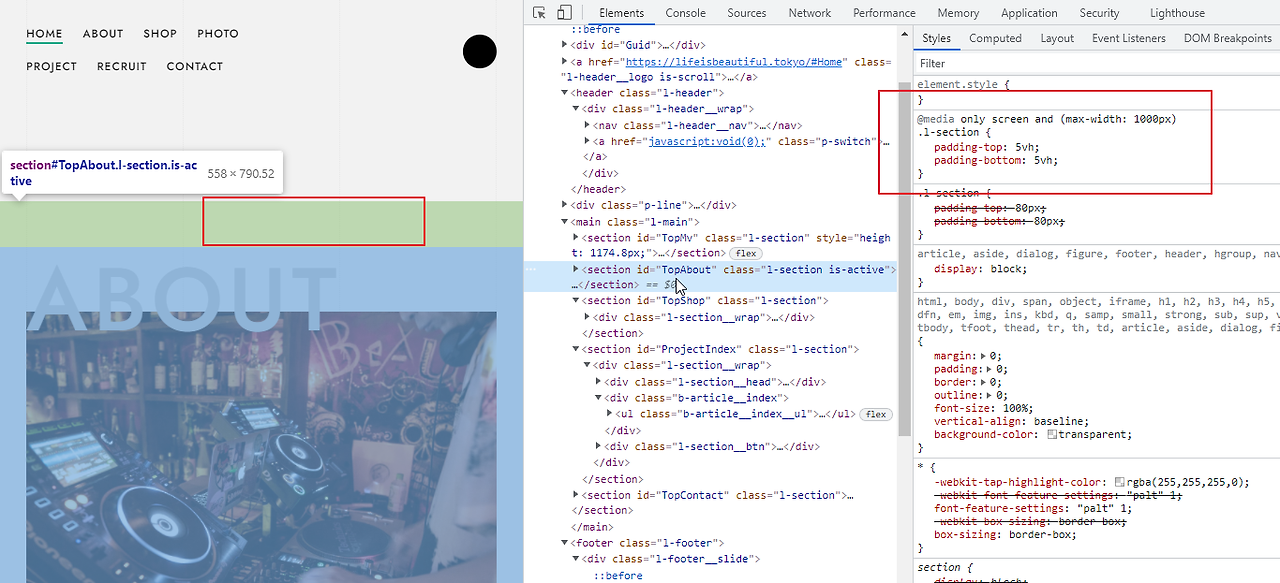The width and height of the screenshot is (1280, 583).
Task: Click the display: block declaration
Action: tap(980, 269)
